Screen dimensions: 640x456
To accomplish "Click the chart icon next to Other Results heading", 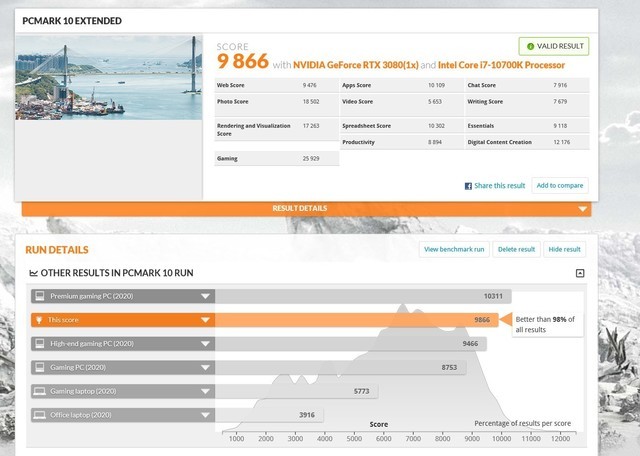I will pyautogui.click(x=33, y=273).
